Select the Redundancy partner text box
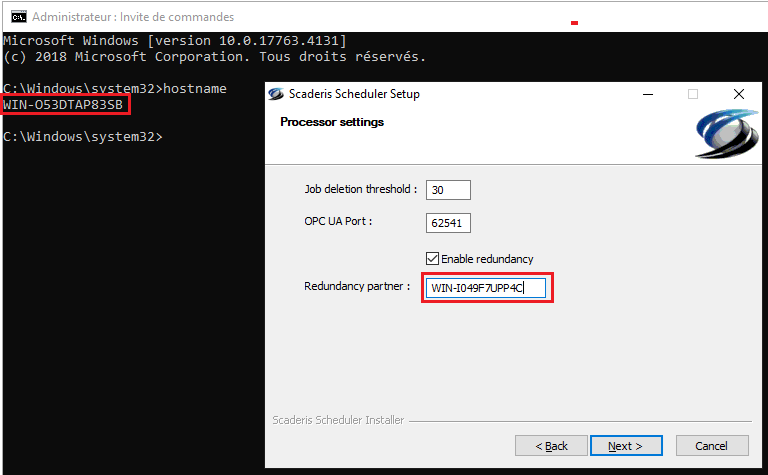768x475 pixels. [486, 288]
